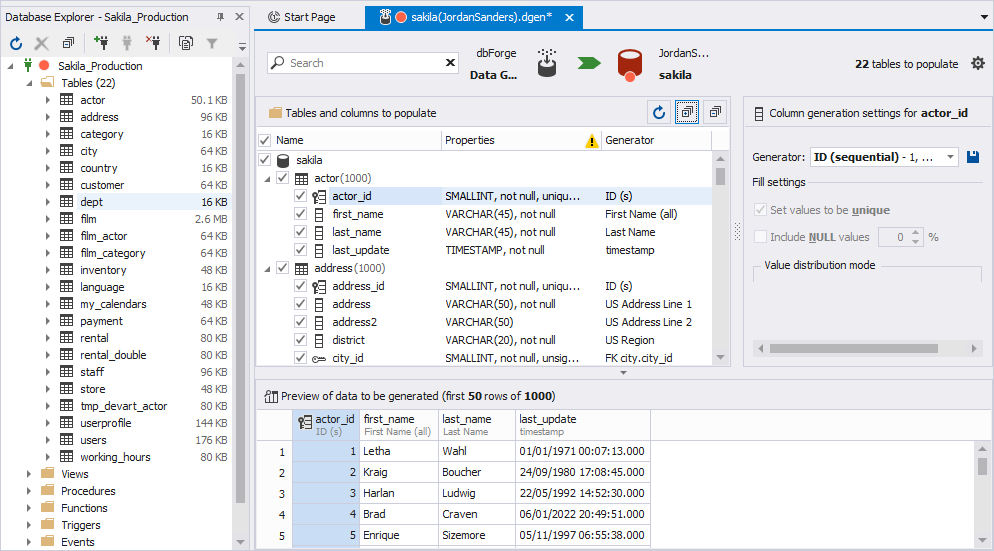Collapse the actor(1000) table node
Image resolution: width=994 pixels, height=551 pixels.
[x=268, y=179]
